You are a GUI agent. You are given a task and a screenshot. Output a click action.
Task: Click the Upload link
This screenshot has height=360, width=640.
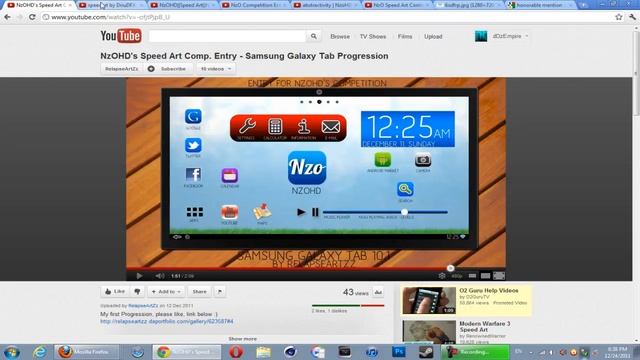433,36
